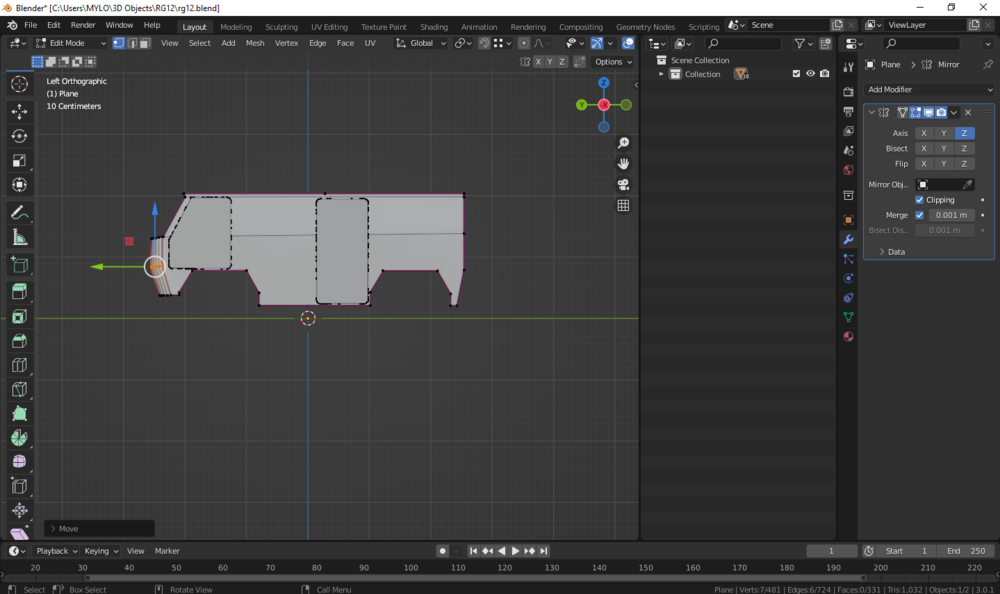Click the zoom magnifier viewport icon

(623, 143)
